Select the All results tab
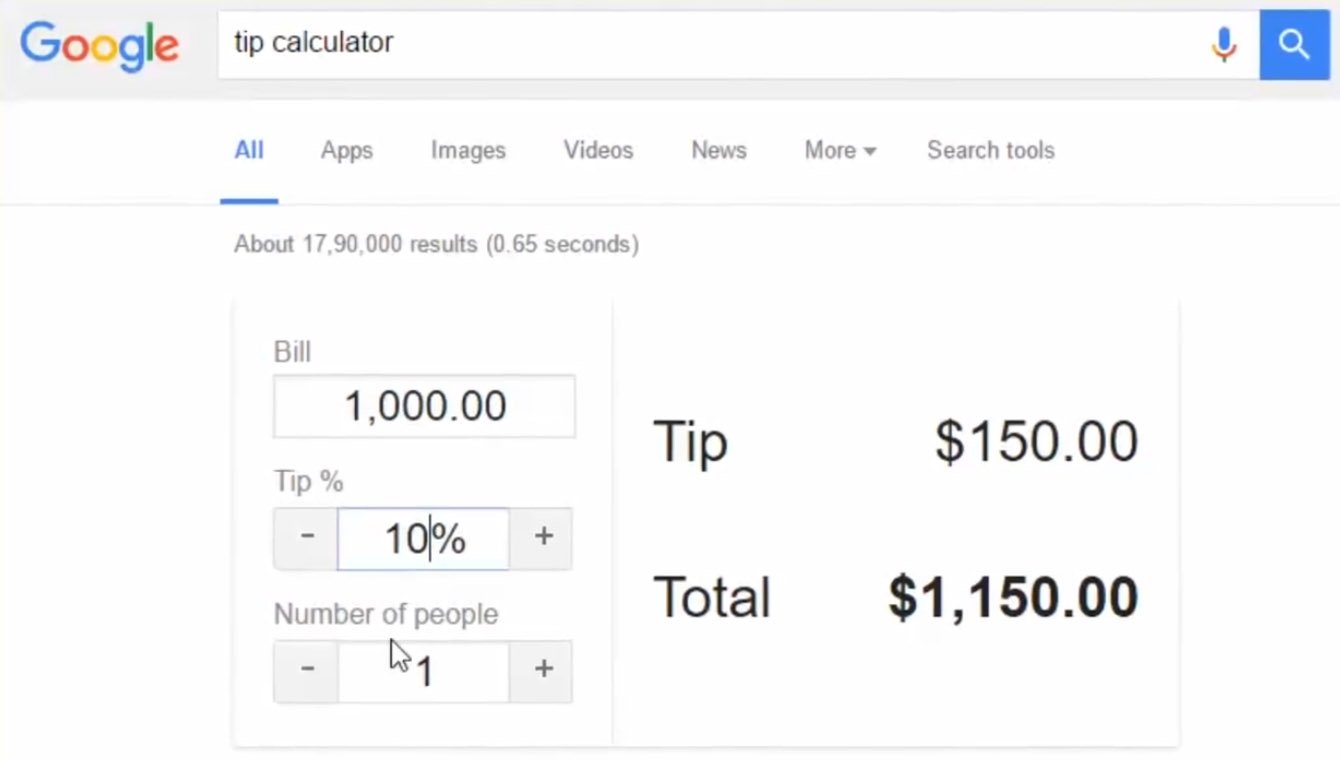 (x=249, y=151)
